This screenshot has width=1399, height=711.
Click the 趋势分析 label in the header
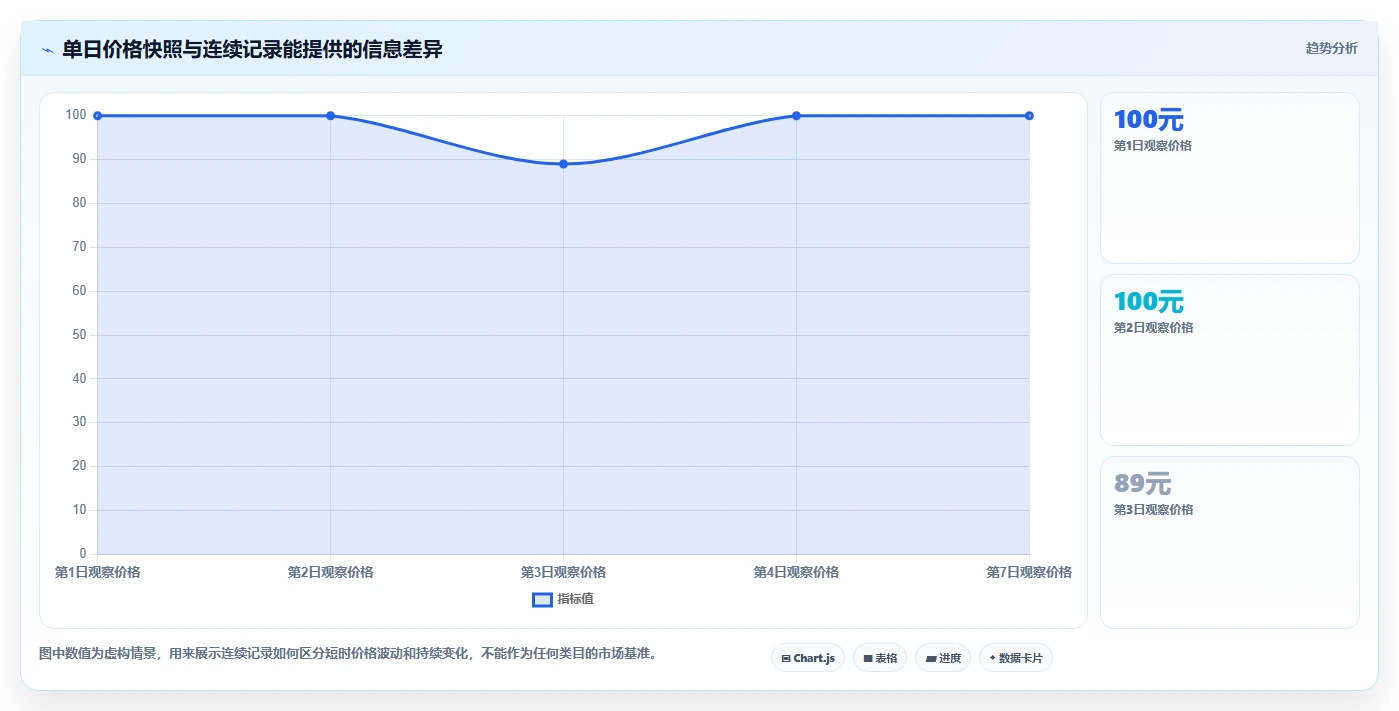pos(1331,48)
